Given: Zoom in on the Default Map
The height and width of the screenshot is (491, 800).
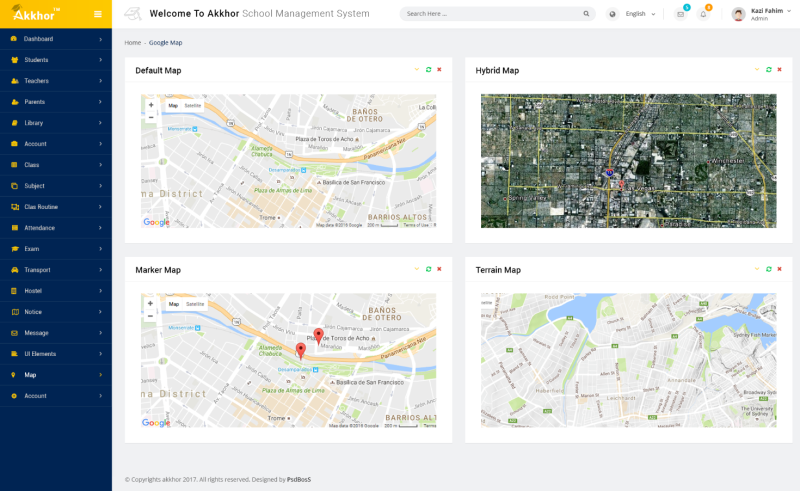Looking at the screenshot, I should click(x=151, y=105).
